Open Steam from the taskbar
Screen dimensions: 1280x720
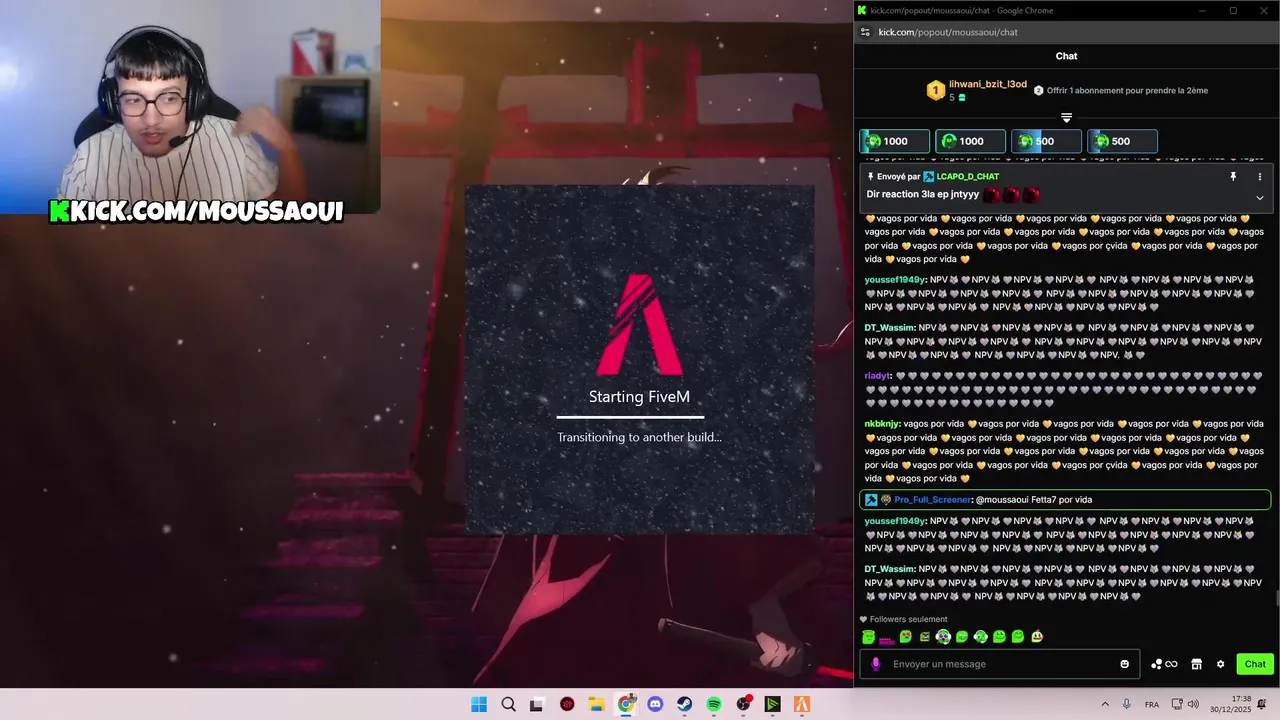click(685, 704)
